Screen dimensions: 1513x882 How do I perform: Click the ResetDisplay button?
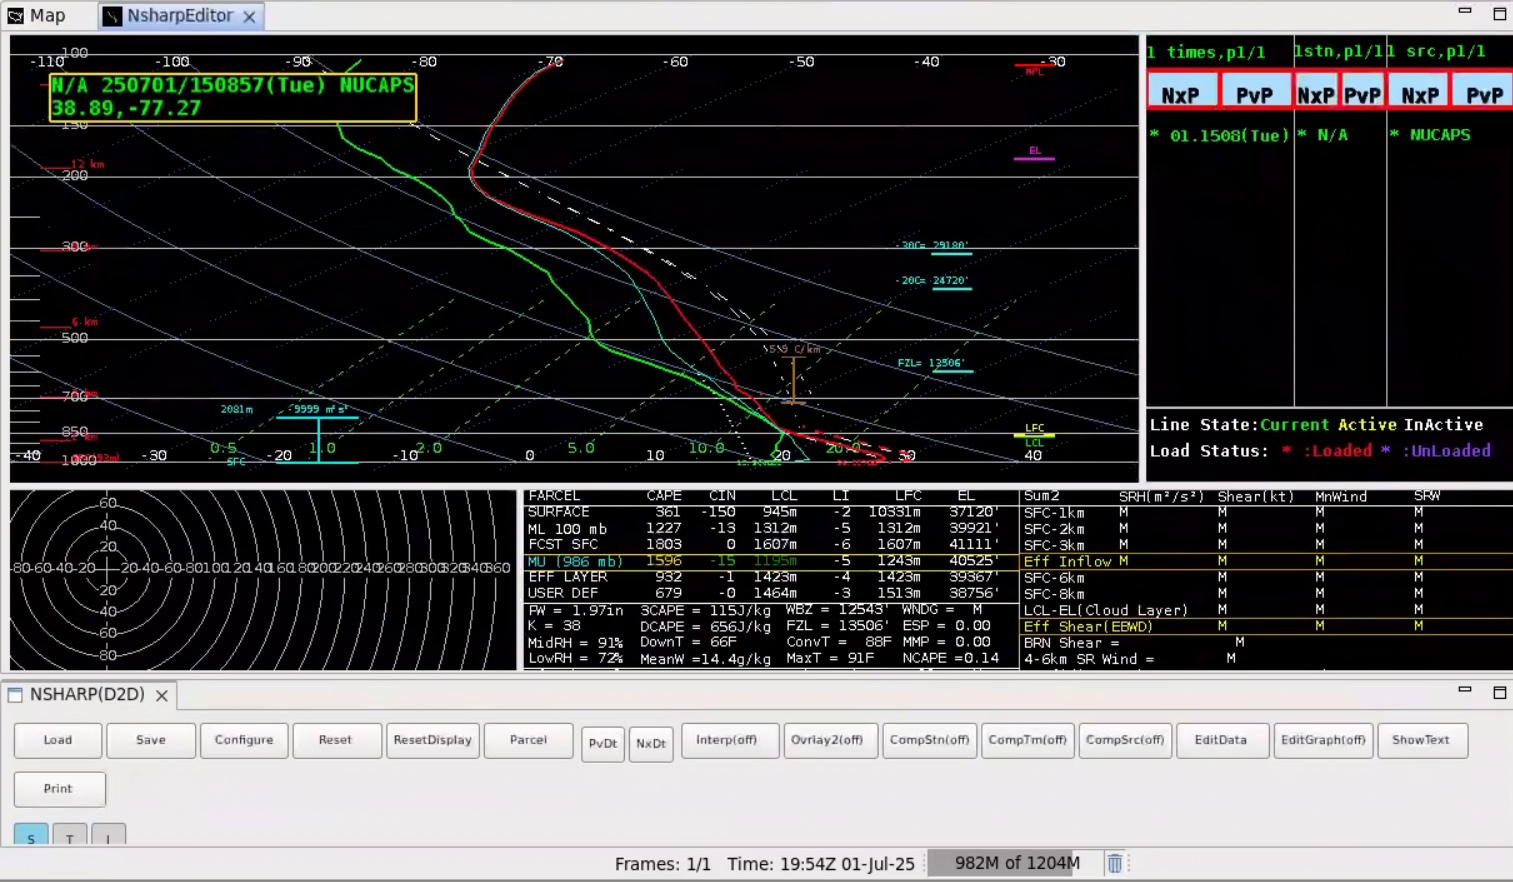pos(433,740)
